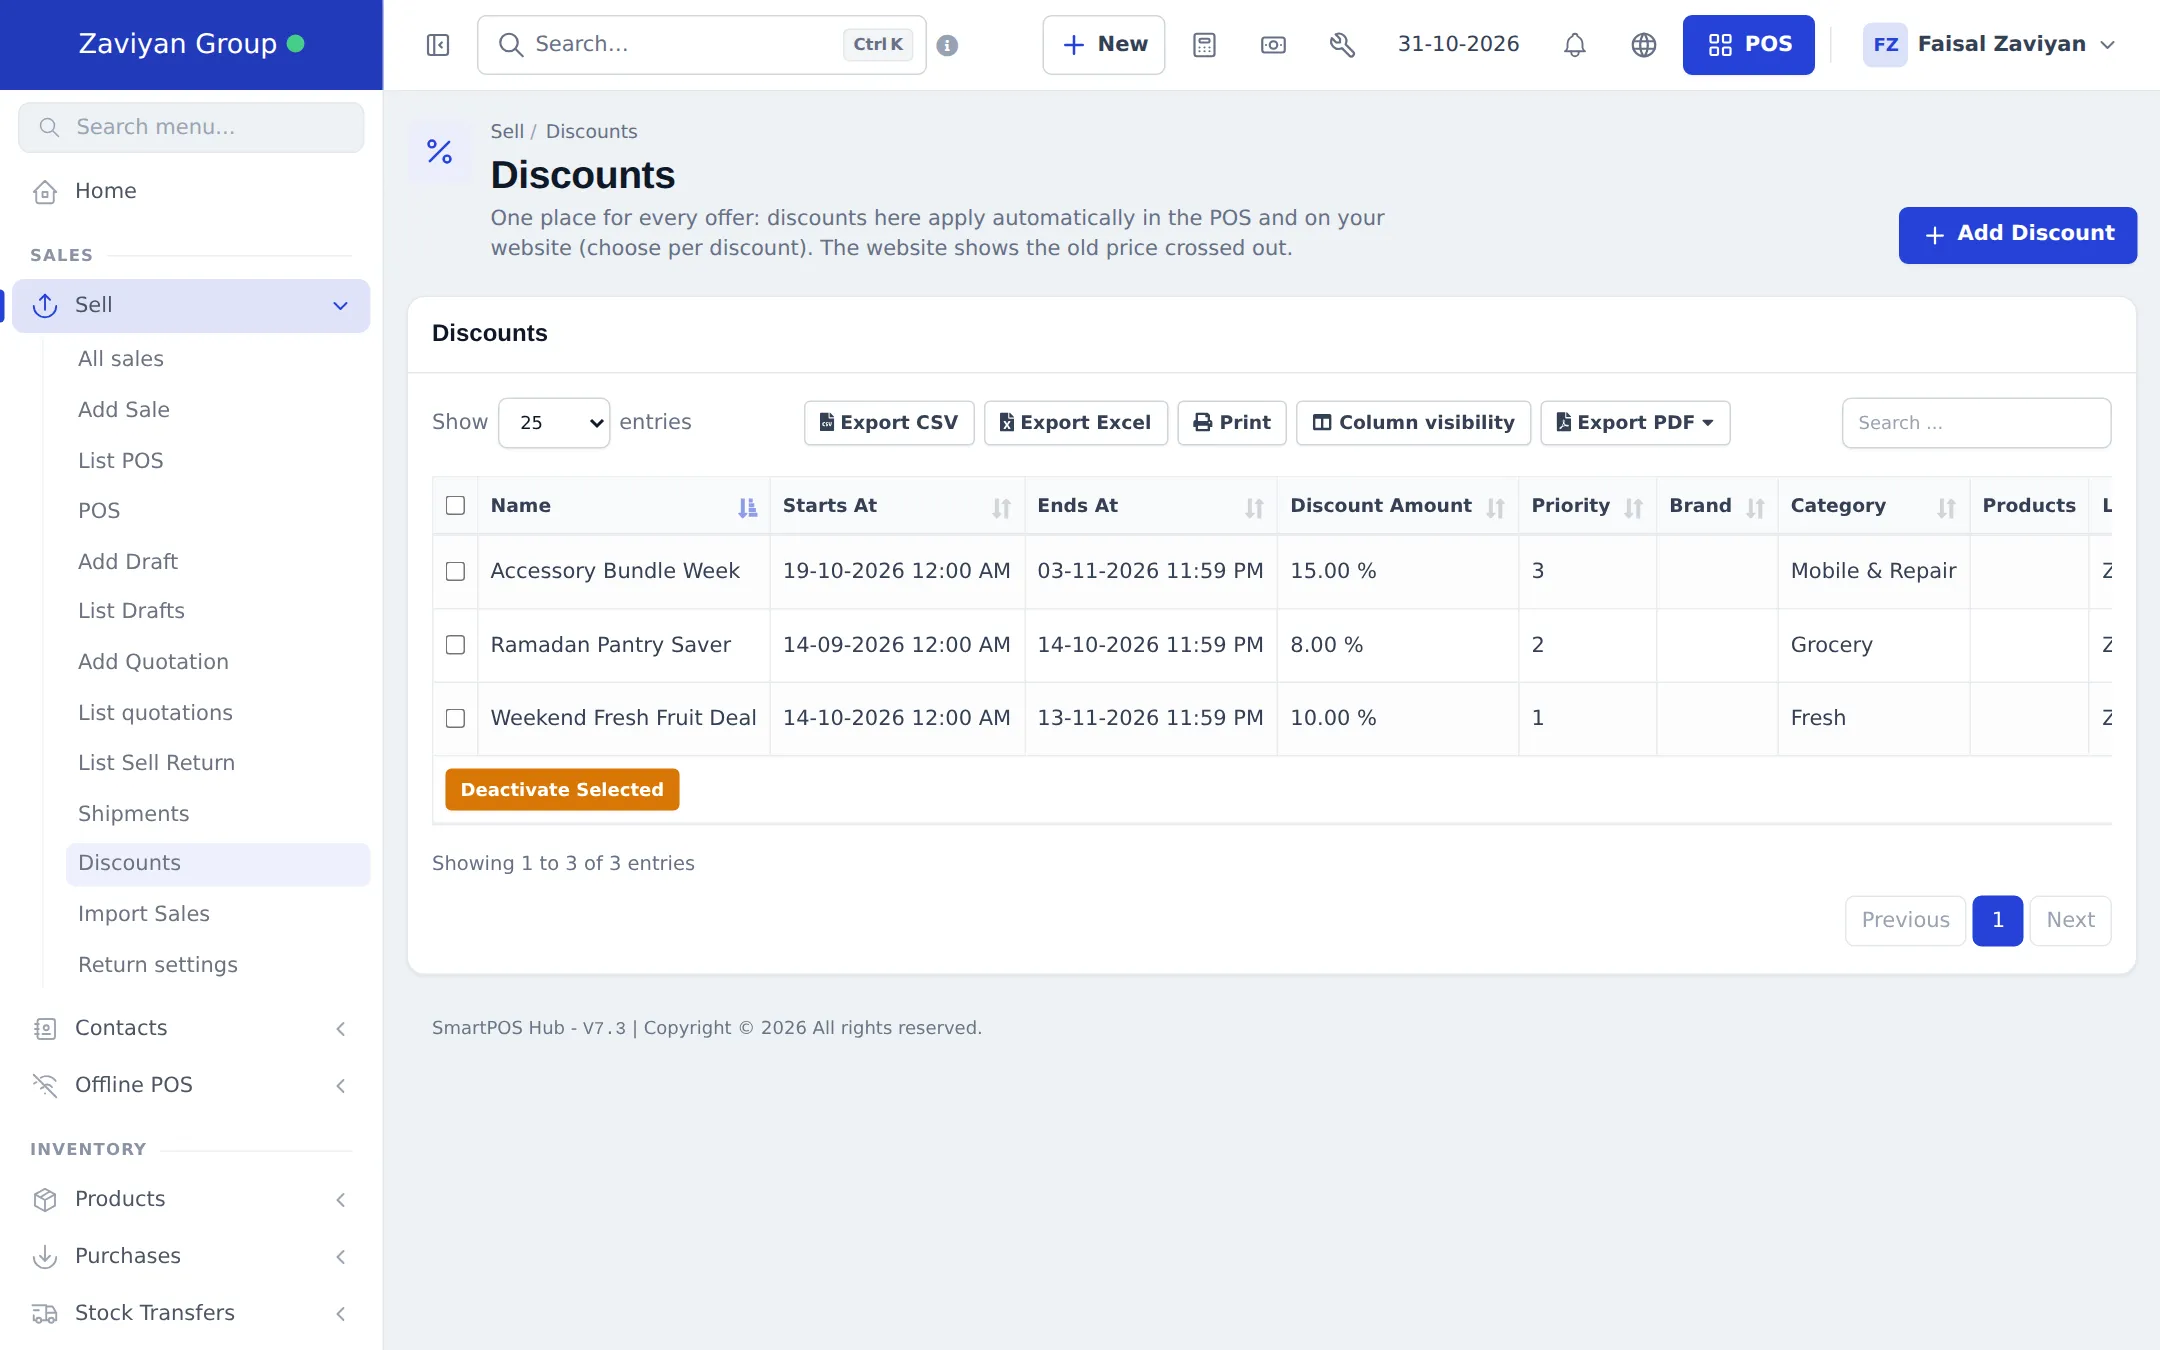2160x1350 pixels.
Task: Go to Shipments menu item
Action: click(133, 814)
